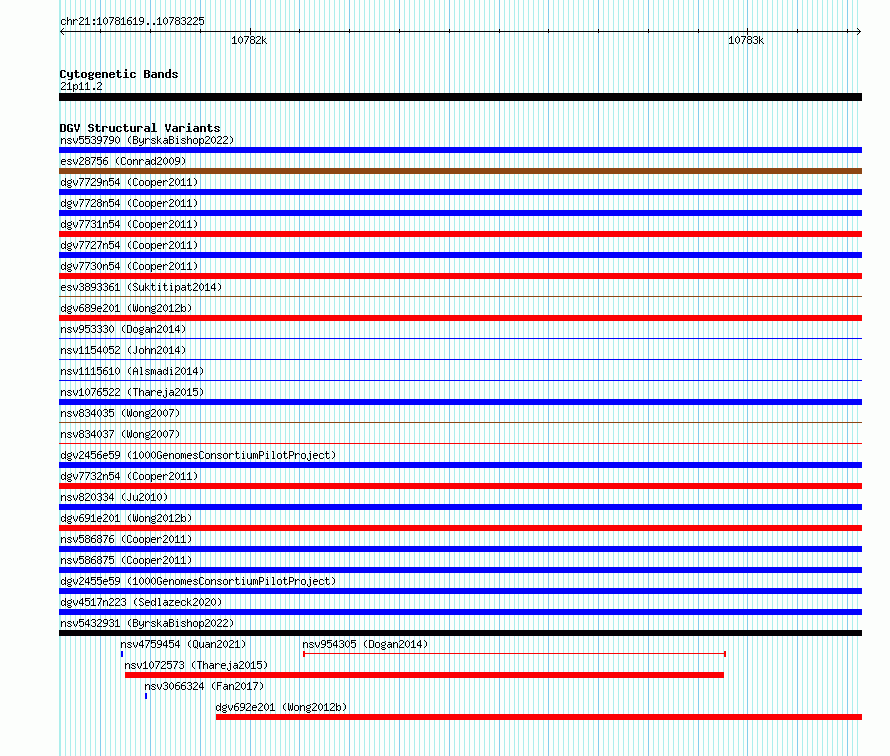This screenshot has height=756, width=890.
Task: Click the blue bar under nsv5539790
Action: [x=460, y=150]
